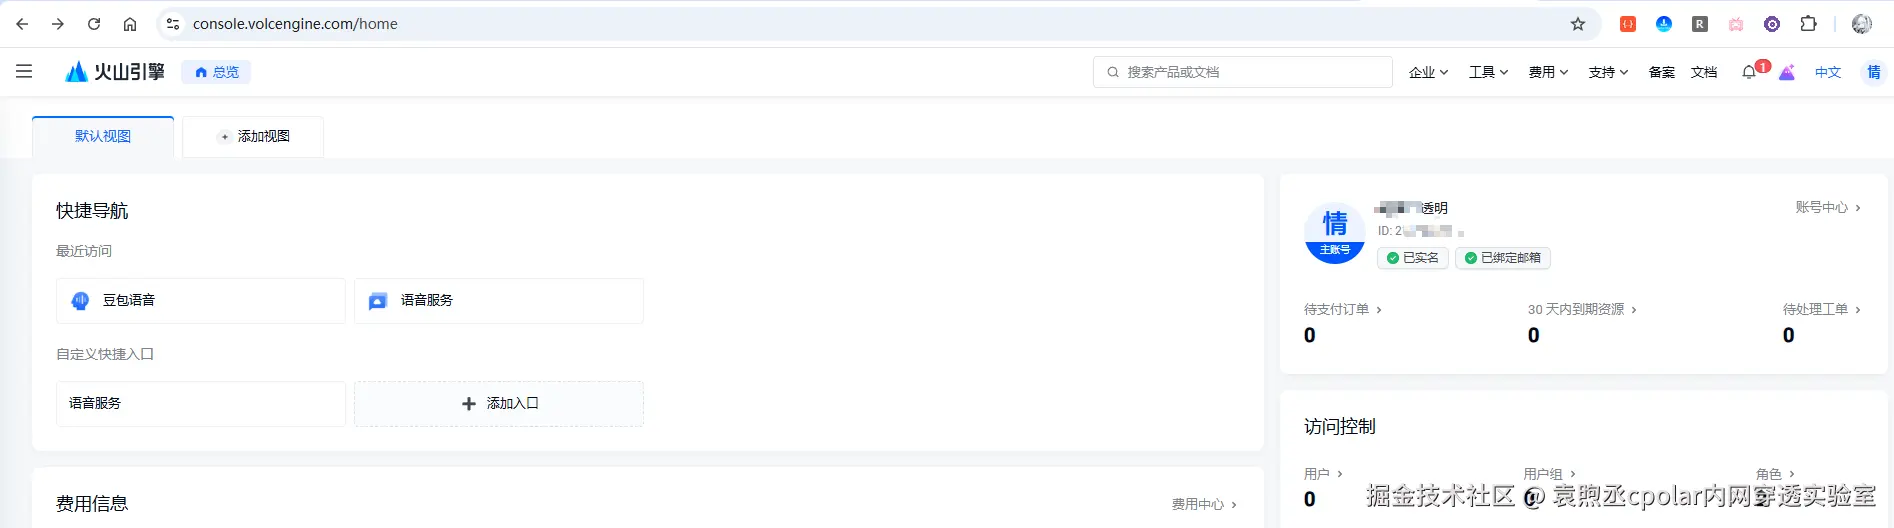The height and width of the screenshot is (528, 1894).
Task: Click the 搜索产品或文档 search field
Action: 1243,72
